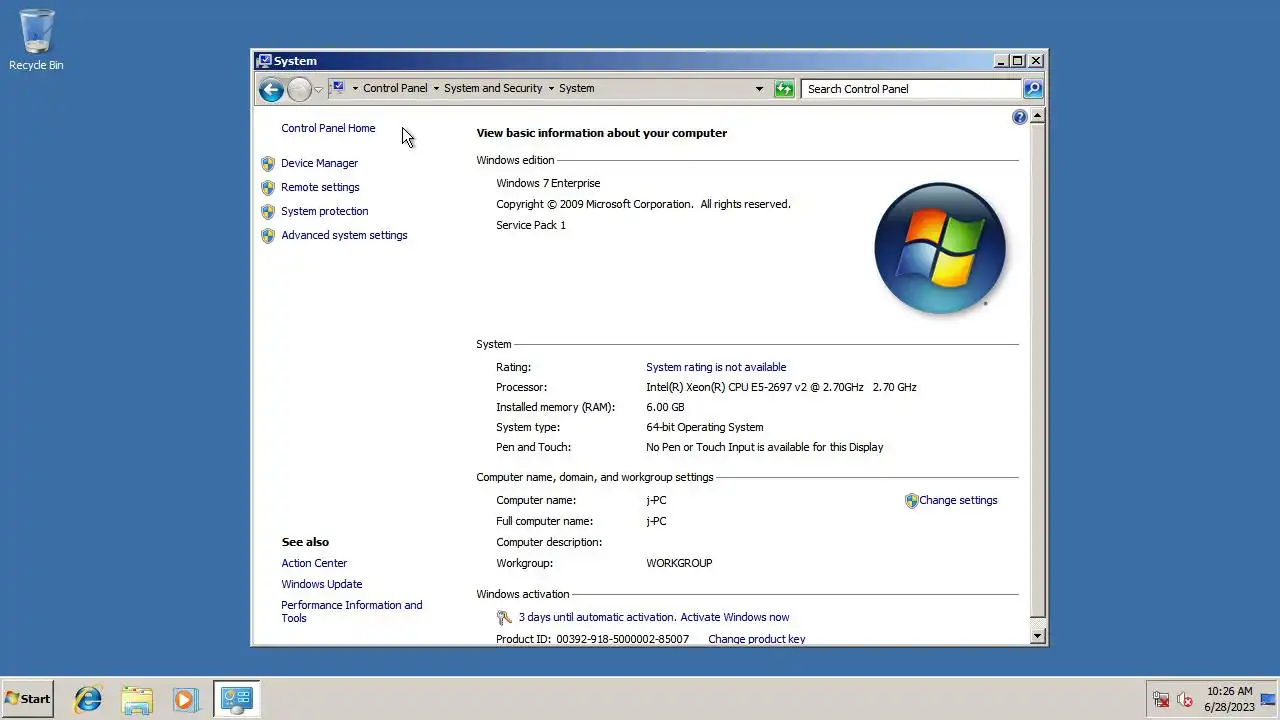
Task: Click the vertical scrollbar thumb
Action: pyautogui.click(x=1037, y=369)
